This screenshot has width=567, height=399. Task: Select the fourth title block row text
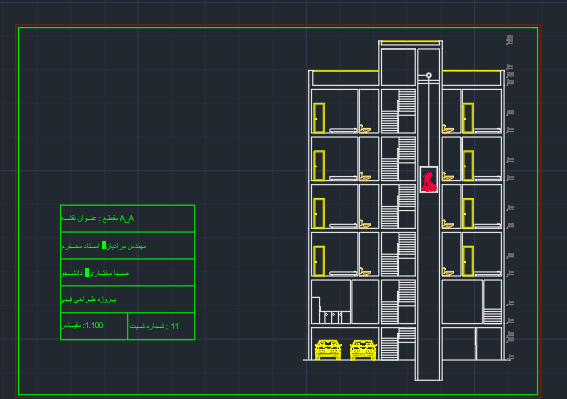(x=89, y=300)
